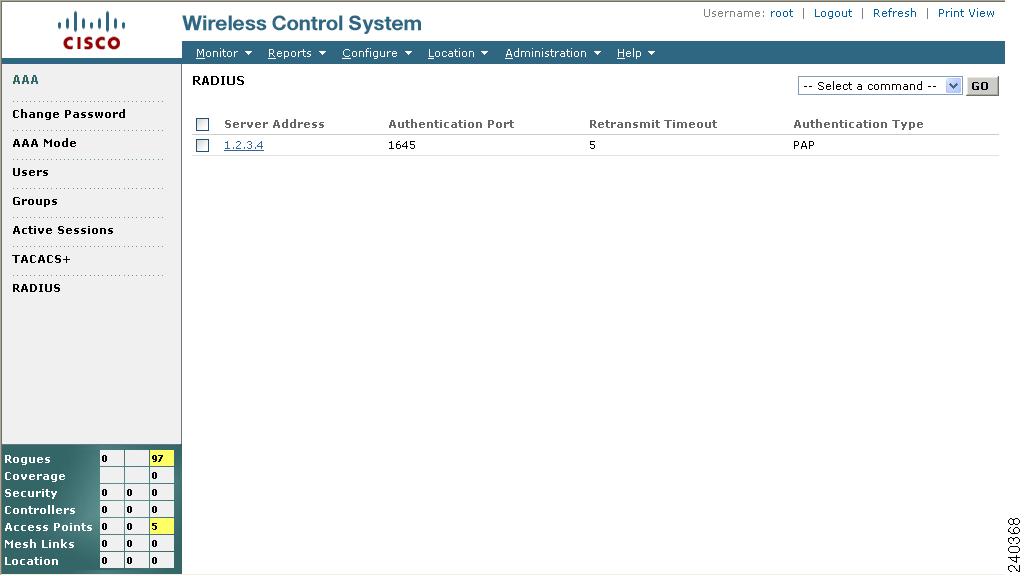Click the Coverage alarm summary label
Screen dimensions: 1025x576
[x=35, y=476]
